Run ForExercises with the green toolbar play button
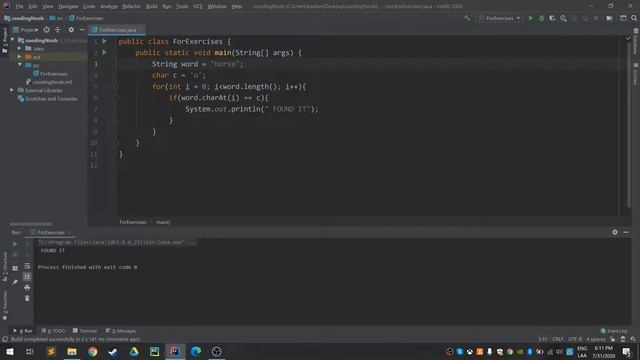Viewport: 640px width, 360px height. [x=531, y=18]
